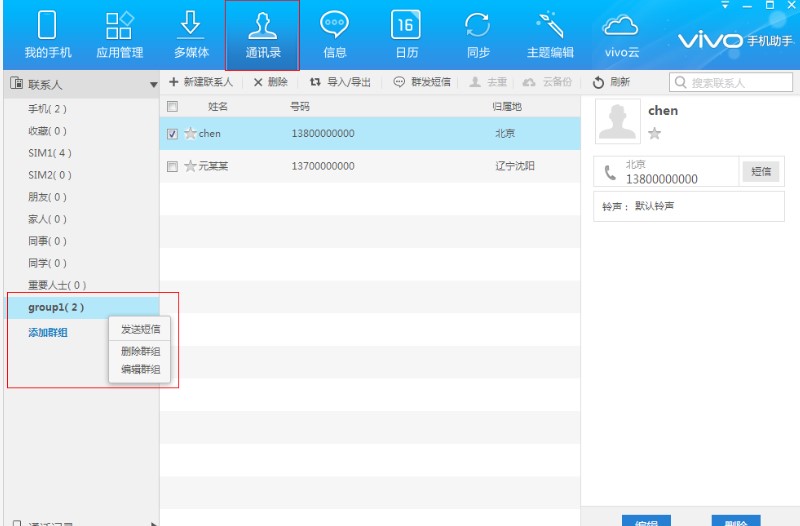Click the phone icon next to 13800000000
Screen dimensions: 800x526
click(x=610, y=172)
